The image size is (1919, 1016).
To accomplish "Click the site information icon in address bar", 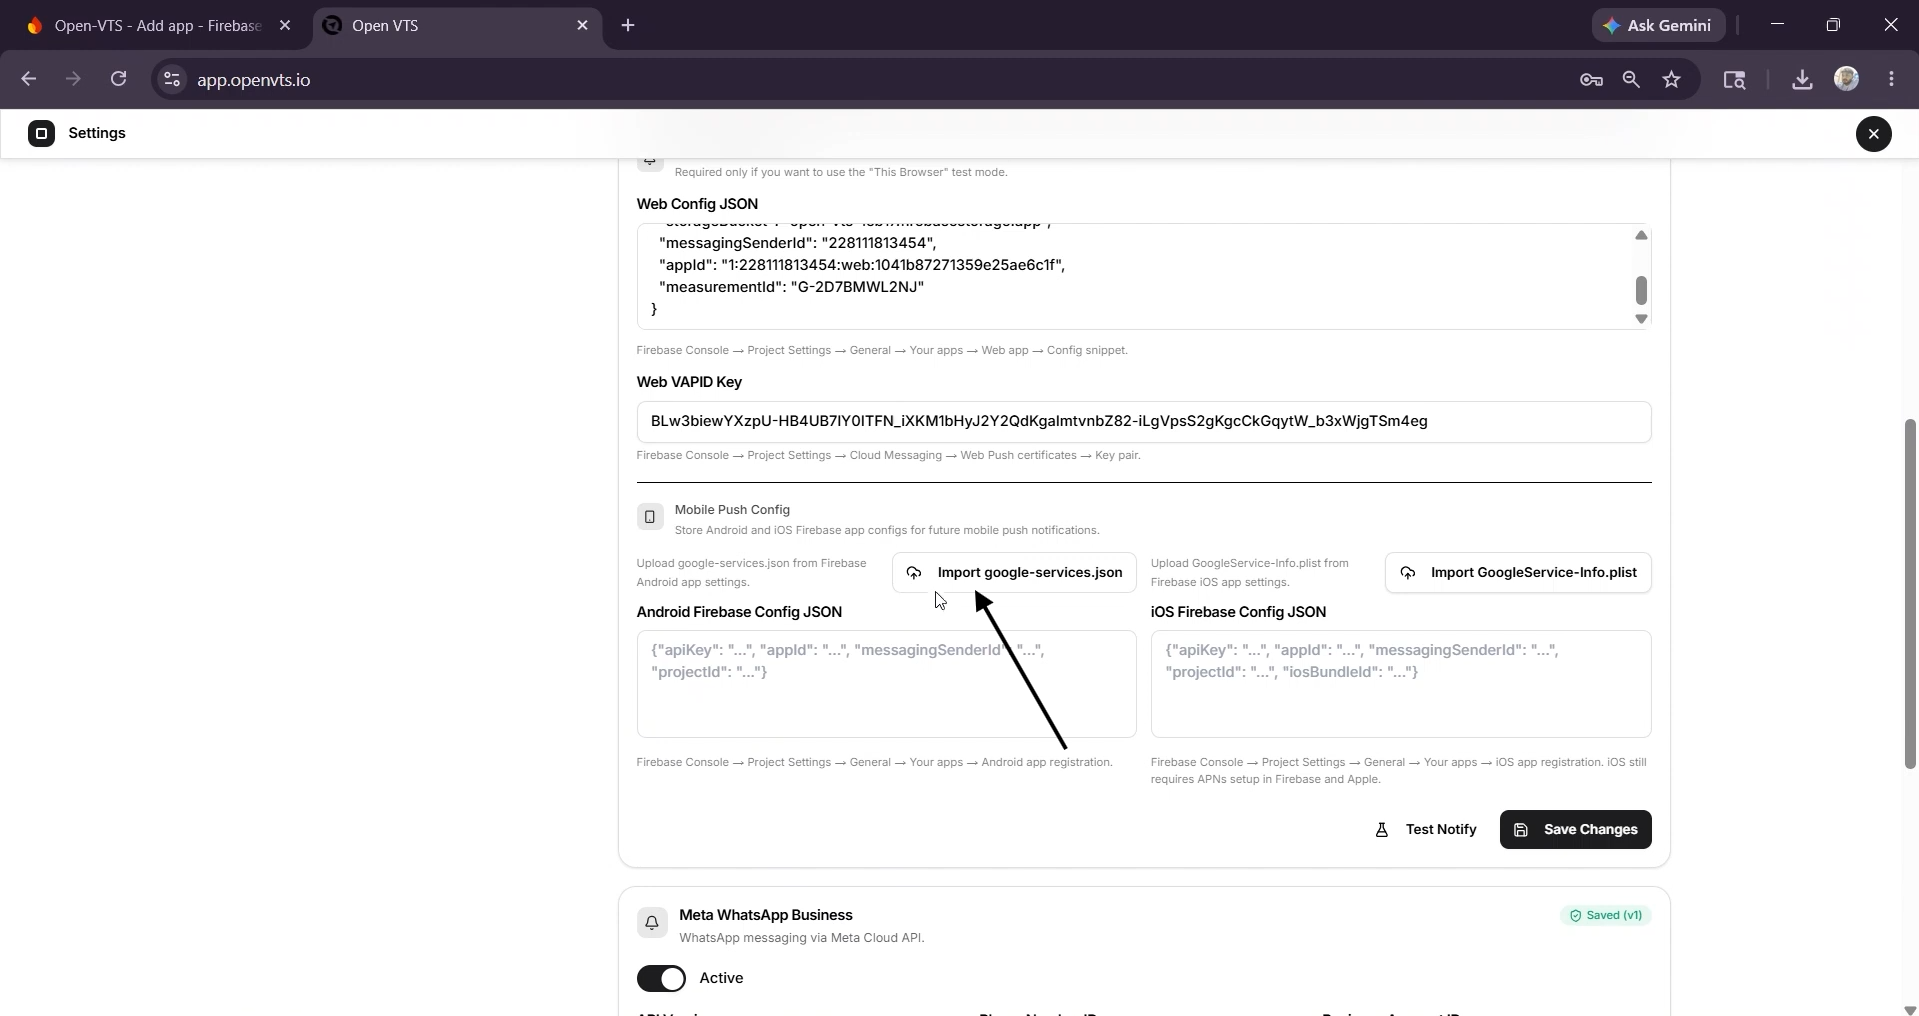I will pos(172,80).
